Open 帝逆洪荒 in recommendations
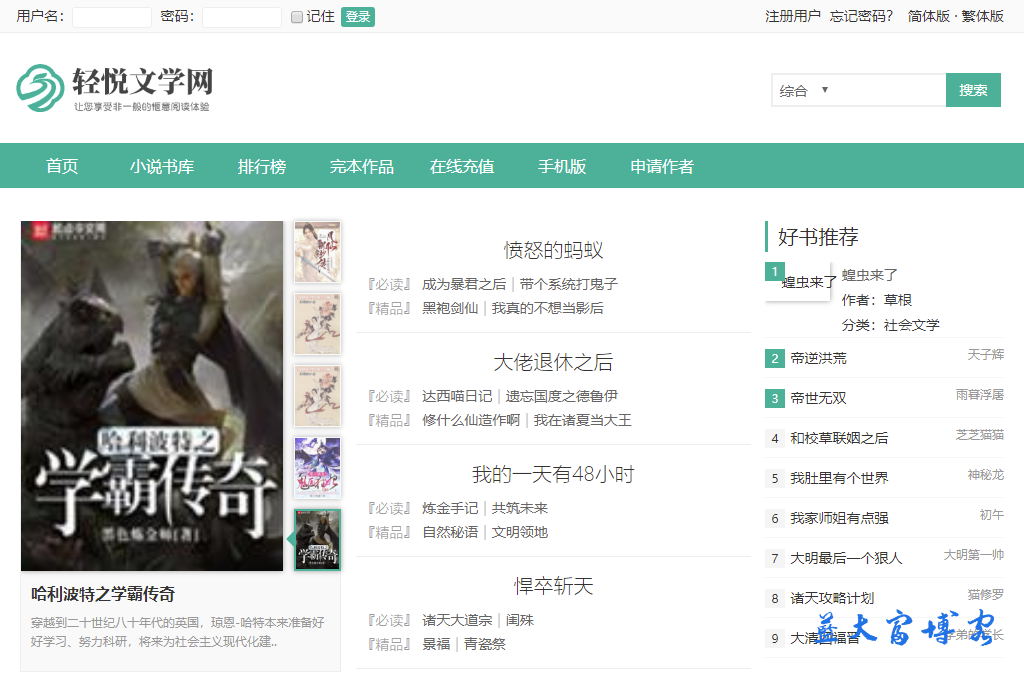1024x676 pixels. (x=818, y=358)
